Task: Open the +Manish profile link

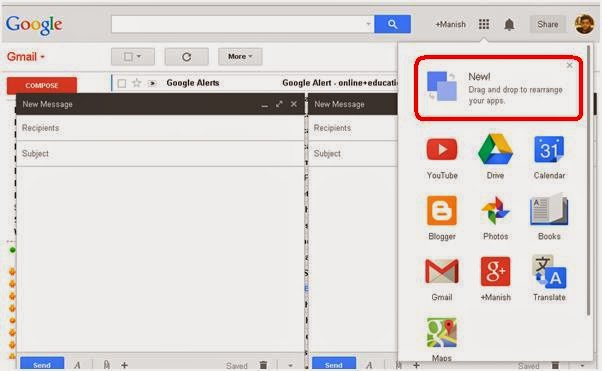Action: pyautogui.click(x=450, y=24)
